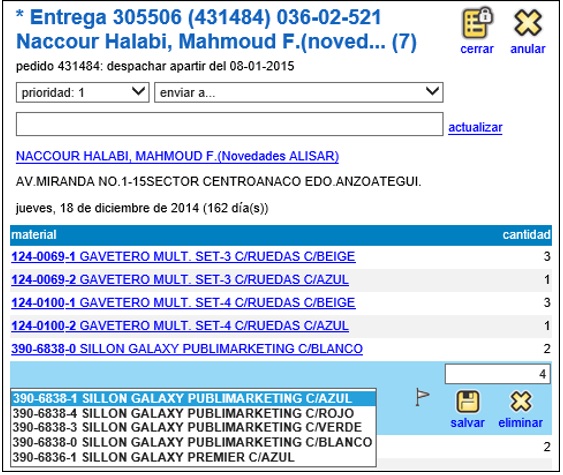Focus the empty text field beside actualizar
563x475 pixels.
229,124
